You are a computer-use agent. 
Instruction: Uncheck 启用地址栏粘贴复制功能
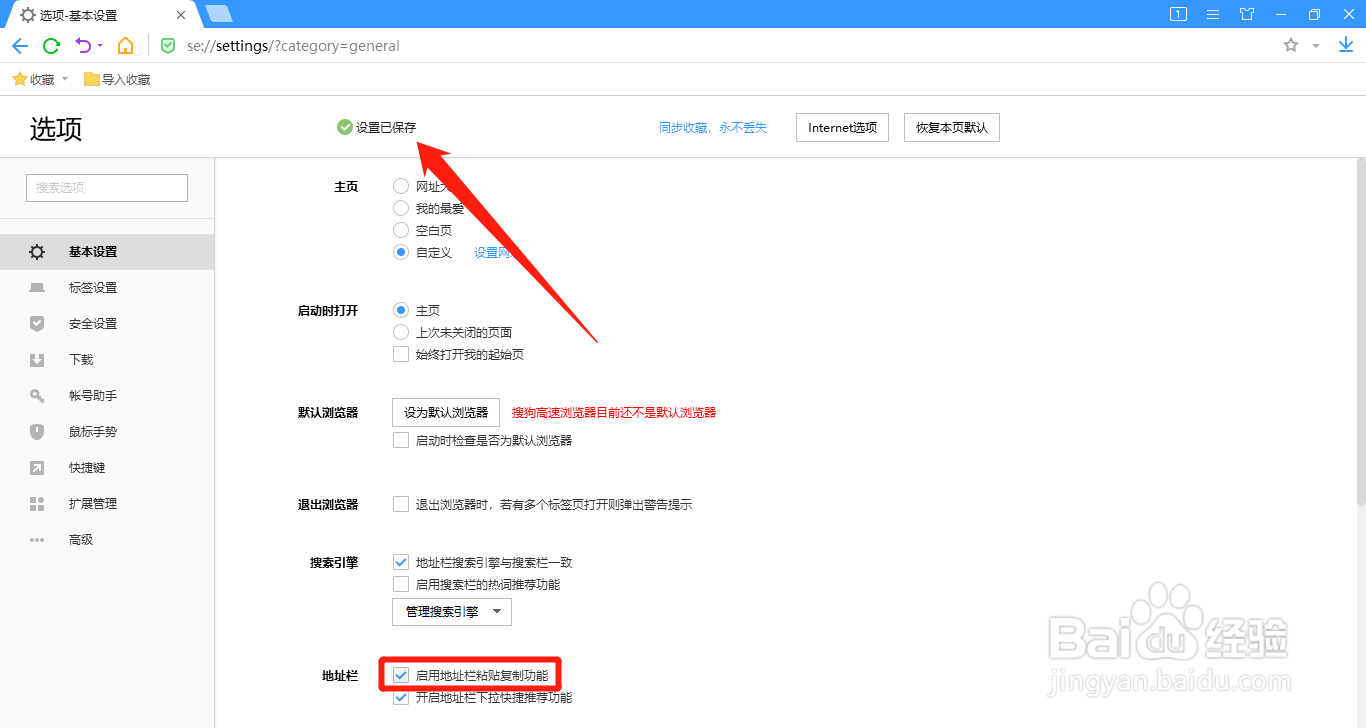(x=401, y=674)
